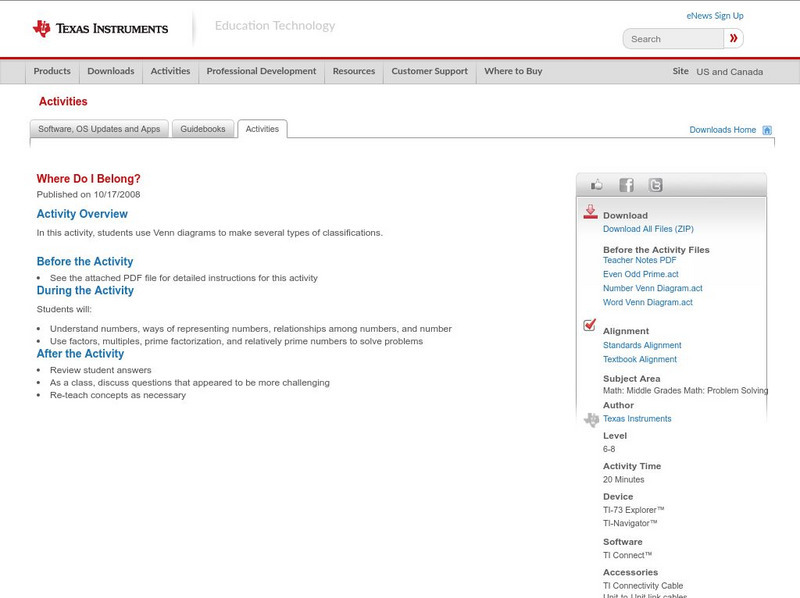Download All Files (ZIP)

point(648,229)
